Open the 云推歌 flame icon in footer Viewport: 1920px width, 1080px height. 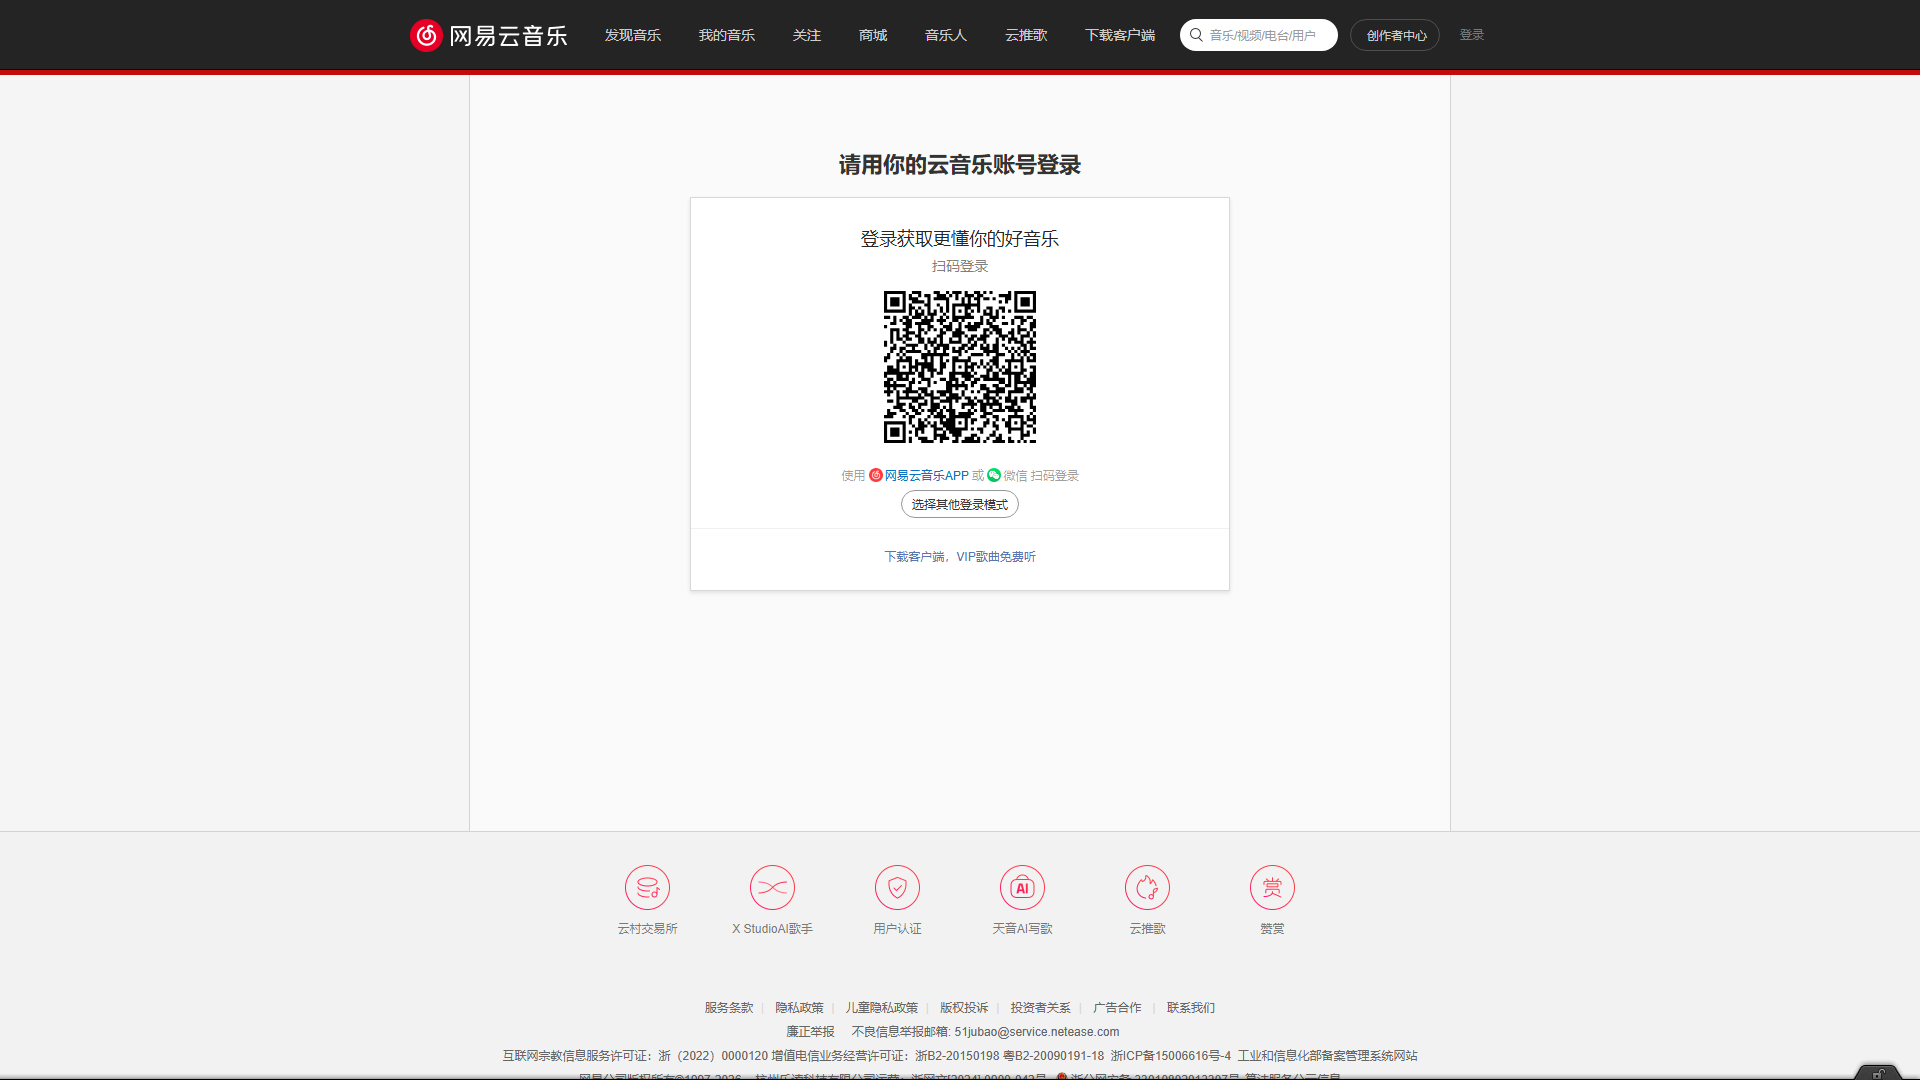[1147, 887]
